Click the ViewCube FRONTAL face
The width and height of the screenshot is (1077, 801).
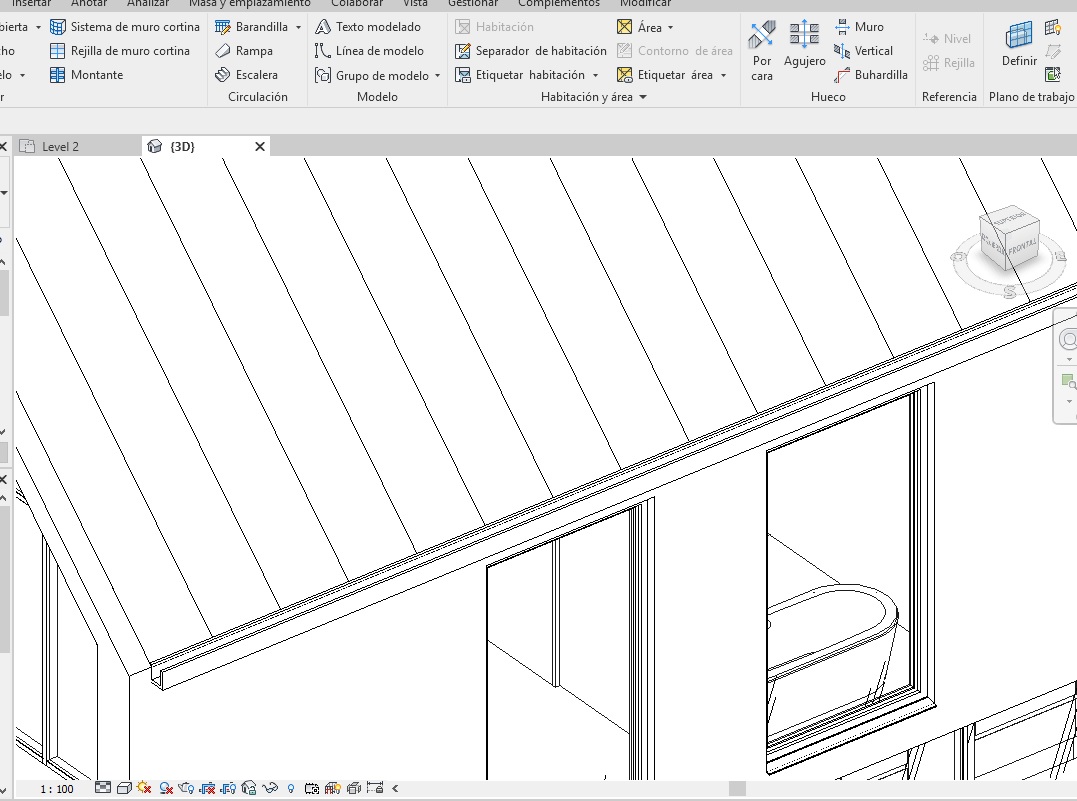pos(1022,246)
